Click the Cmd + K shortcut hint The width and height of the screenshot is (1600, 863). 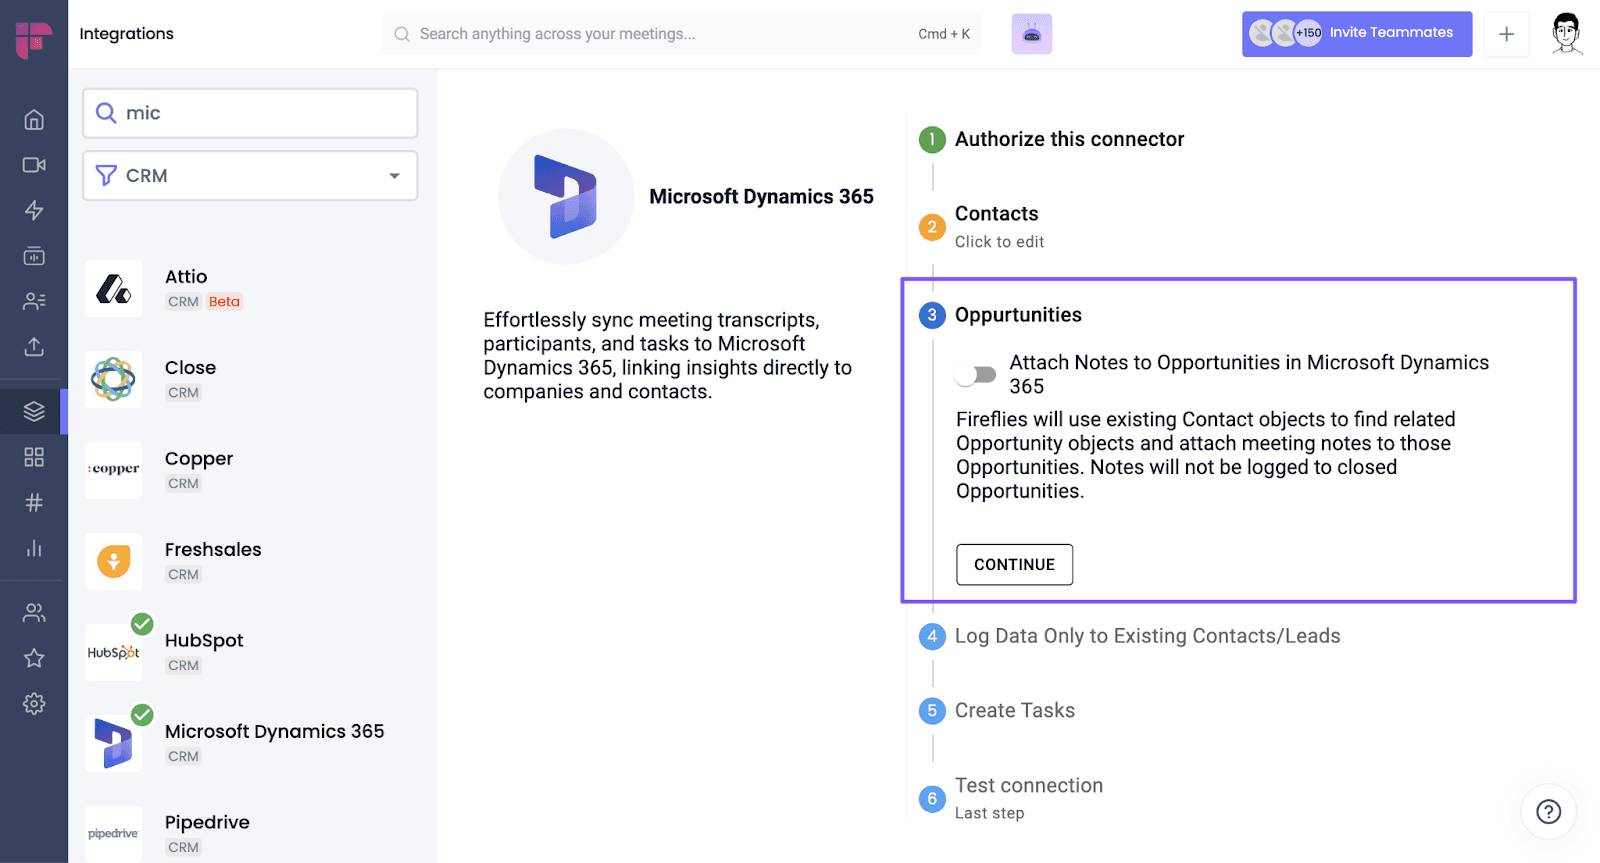pos(944,34)
